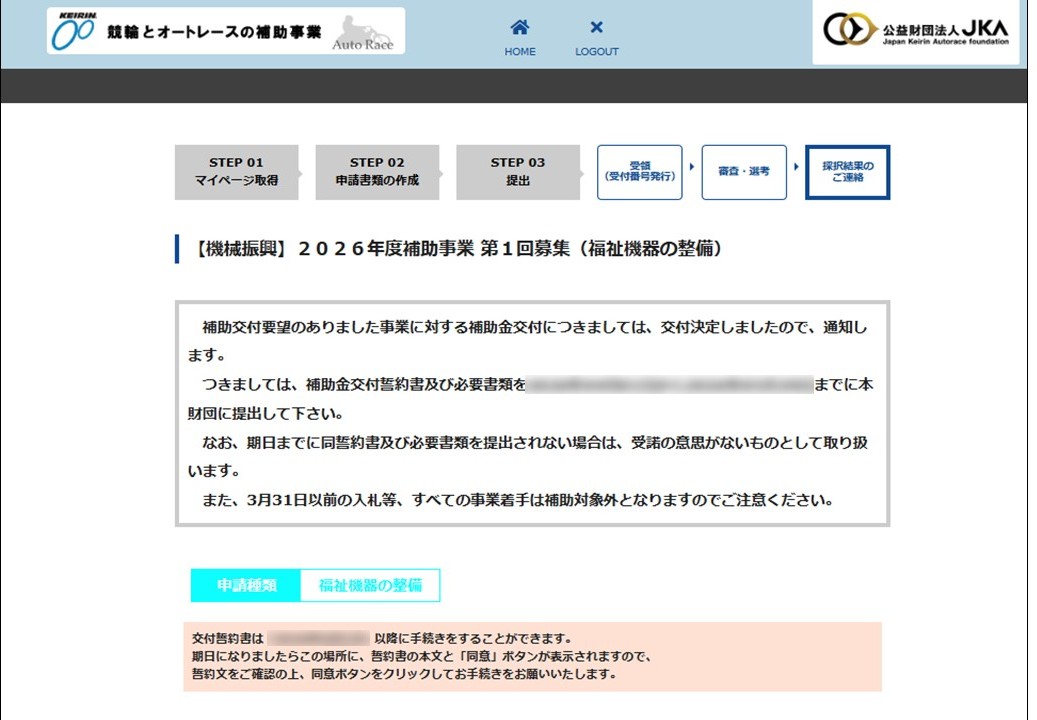The width and height of the screenshot is (1037, 720).
Task: Select STEP 02 申請書類の作成
Action: click(x=377, y=172)
